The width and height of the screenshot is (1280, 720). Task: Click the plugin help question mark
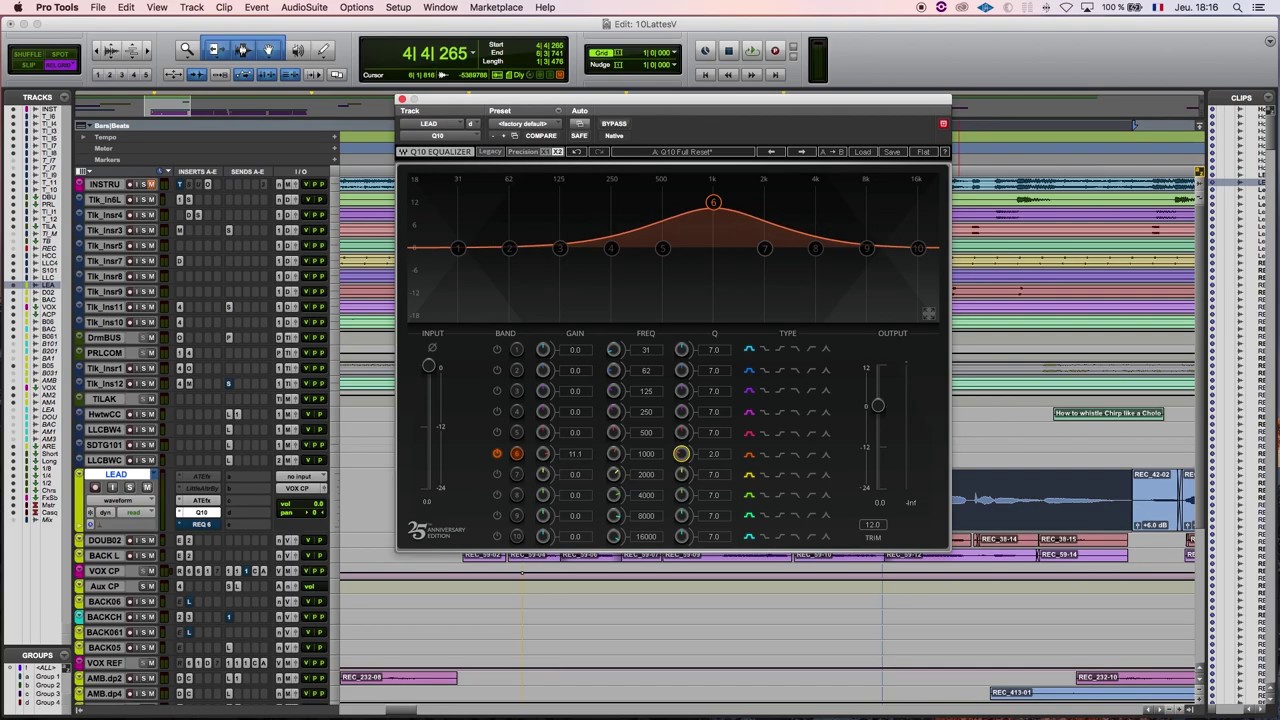click(x=944, y=152)
